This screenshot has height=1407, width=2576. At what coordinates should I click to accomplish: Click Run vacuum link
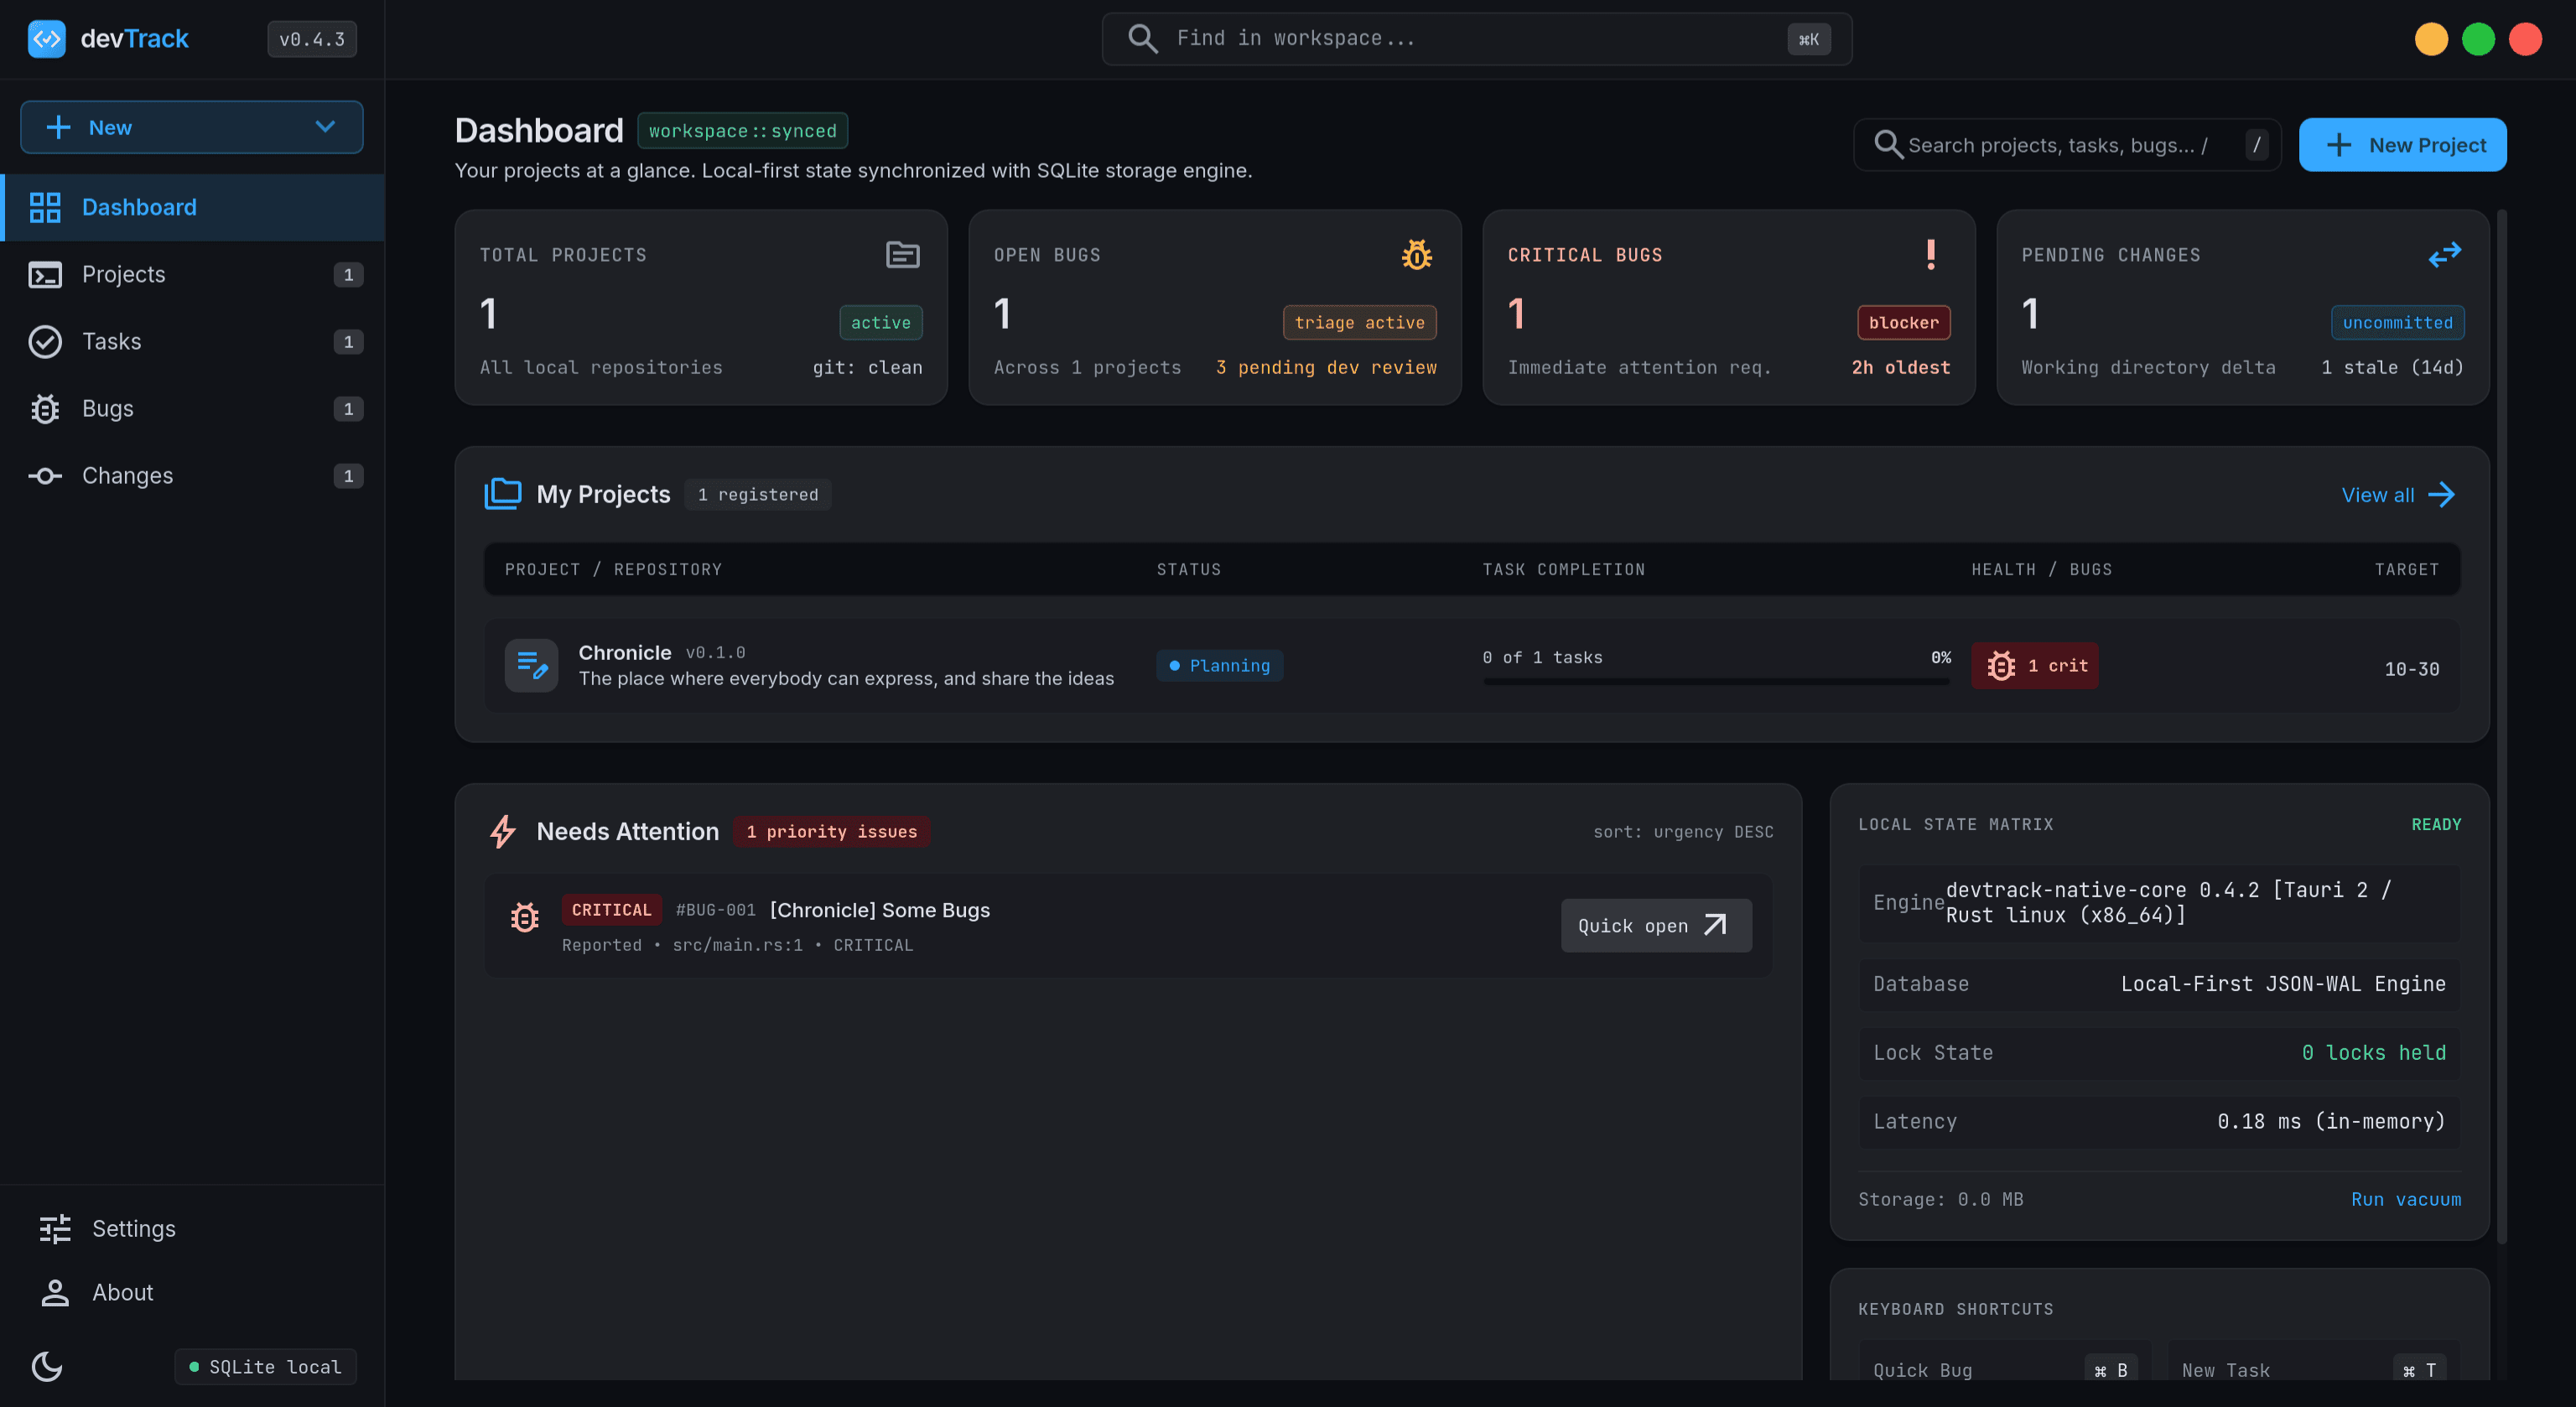(2405, 1199)
